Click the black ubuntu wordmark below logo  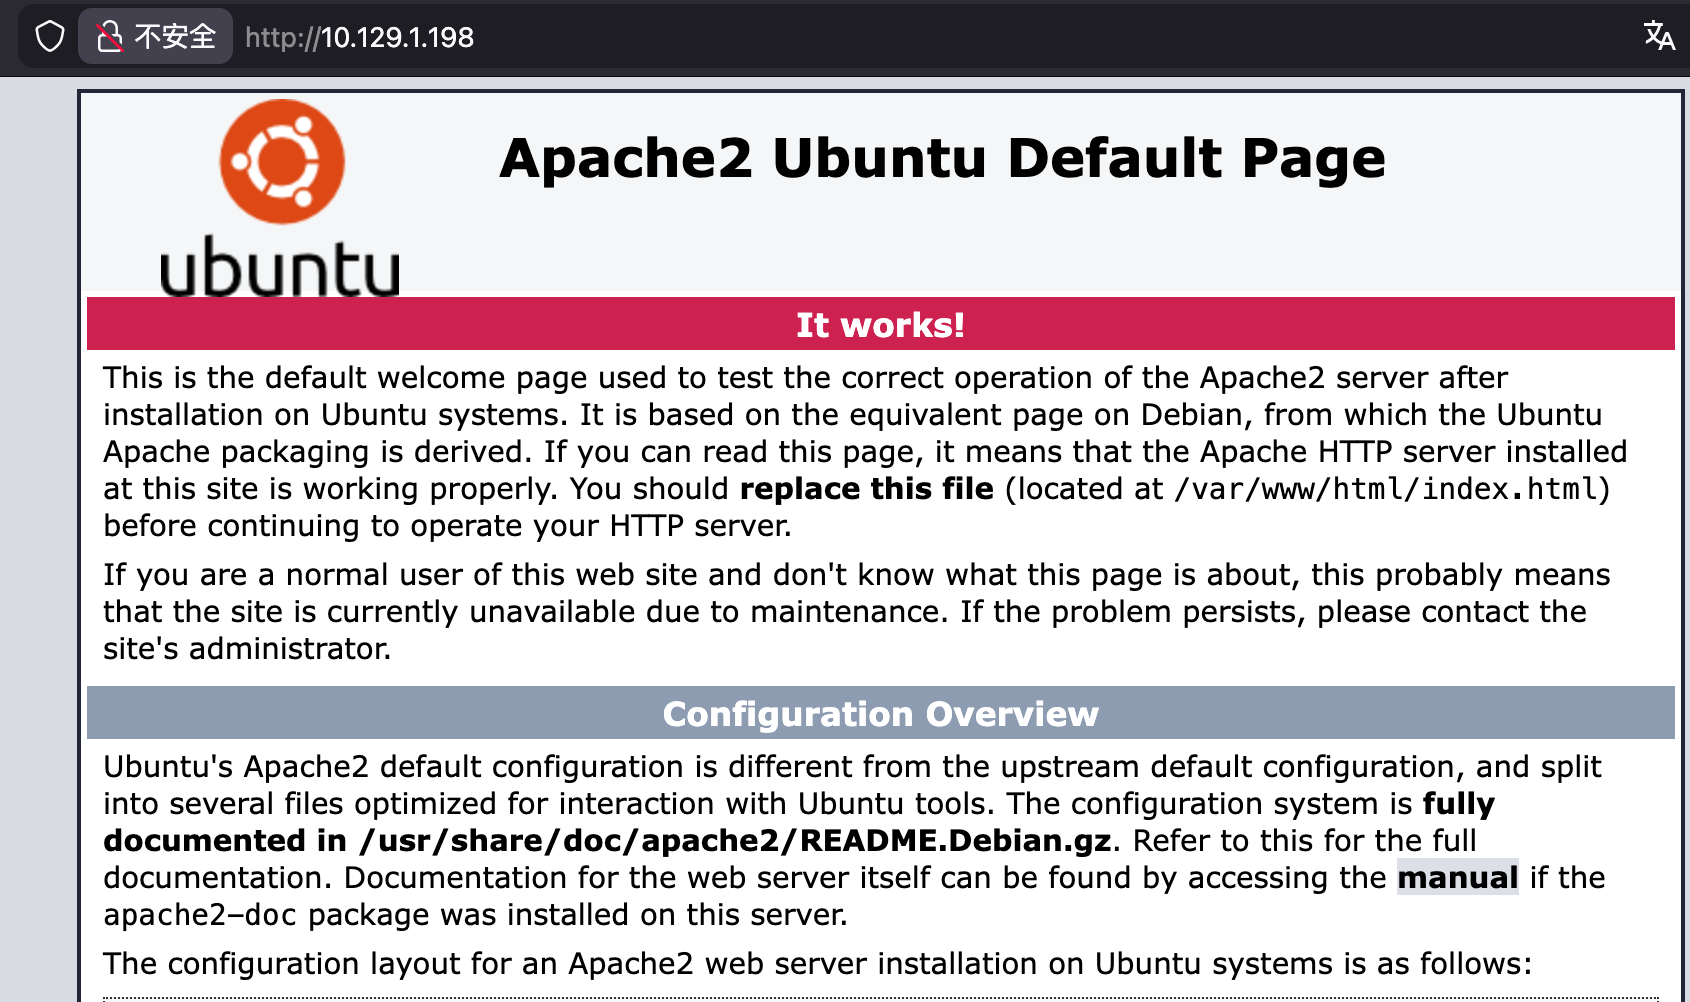pos(279,267)
